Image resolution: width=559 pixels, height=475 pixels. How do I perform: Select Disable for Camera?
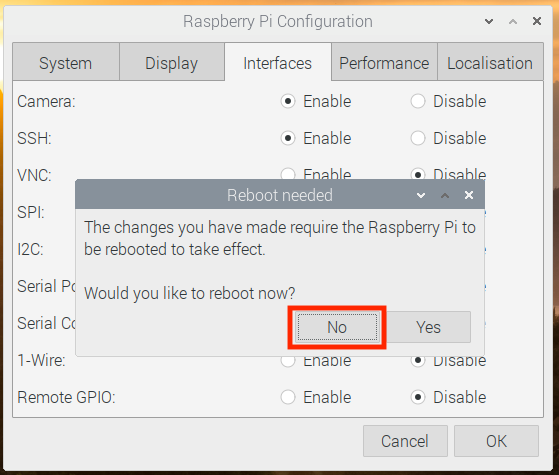[x=418, y=101]
